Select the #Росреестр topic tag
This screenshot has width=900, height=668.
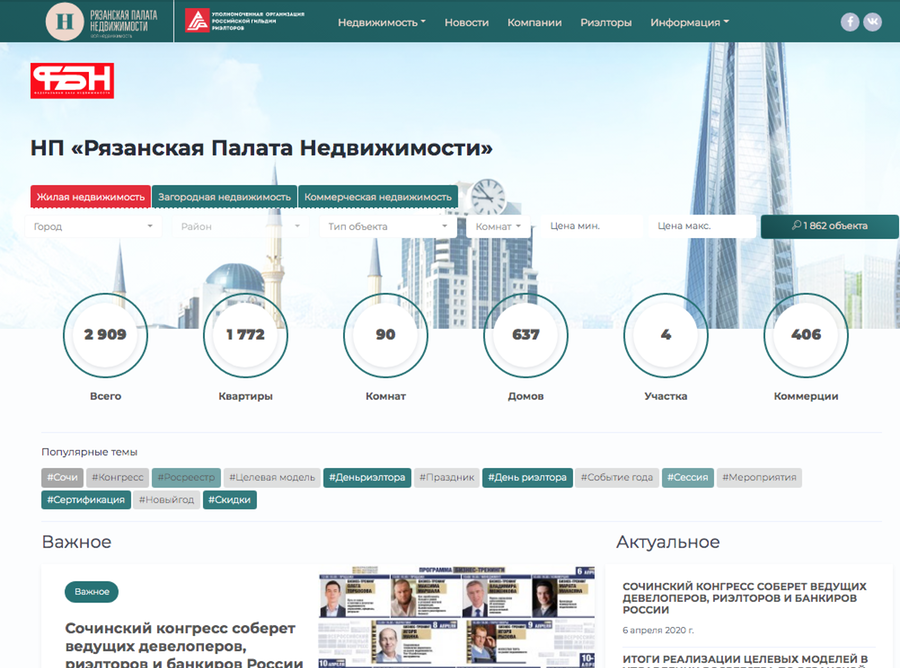coord(186,477)
